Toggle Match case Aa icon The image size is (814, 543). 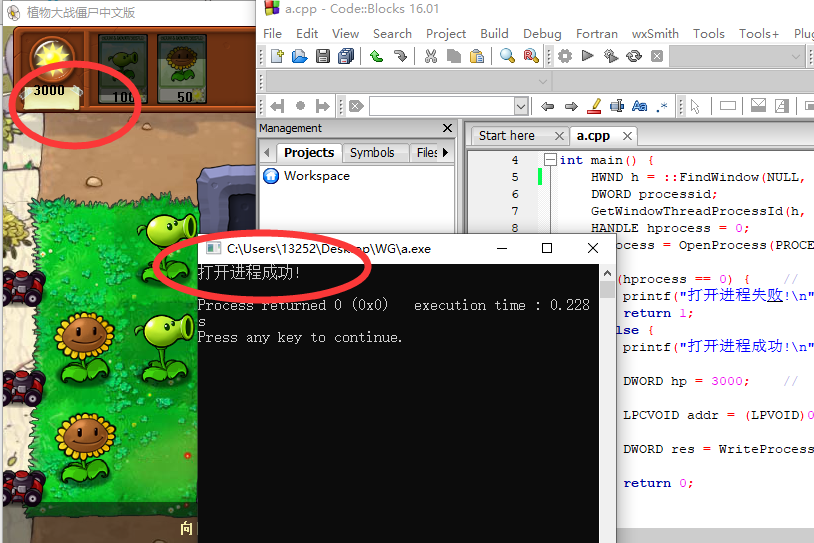640,106
